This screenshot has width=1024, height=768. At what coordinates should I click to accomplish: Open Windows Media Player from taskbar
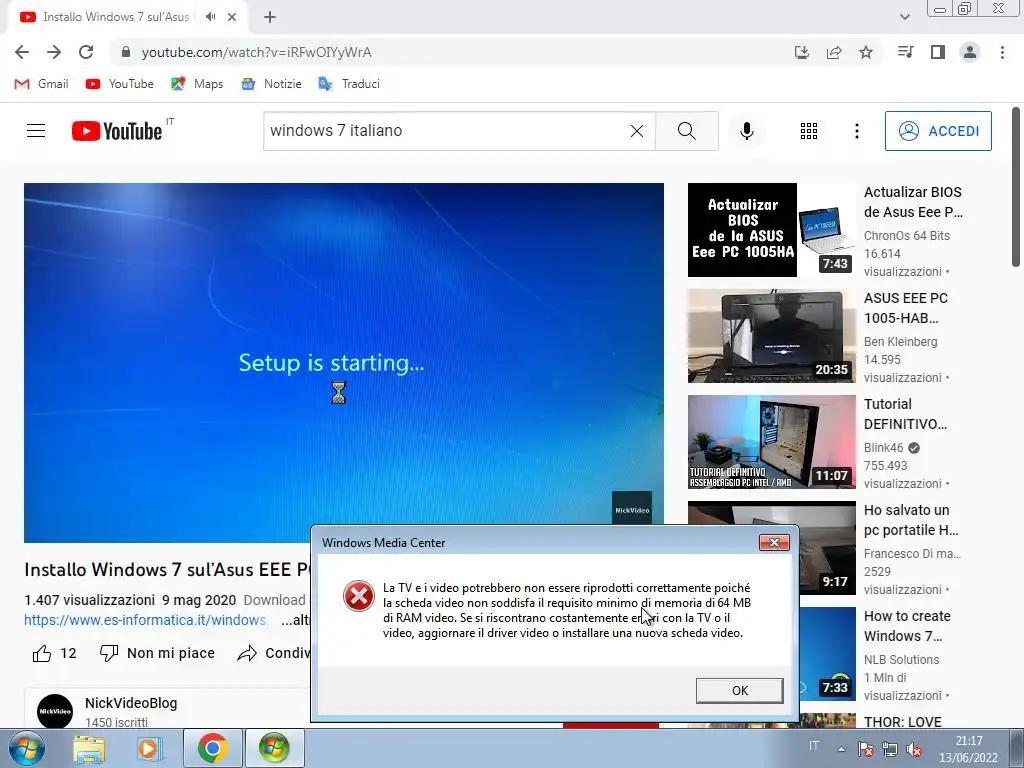point(150,748)
